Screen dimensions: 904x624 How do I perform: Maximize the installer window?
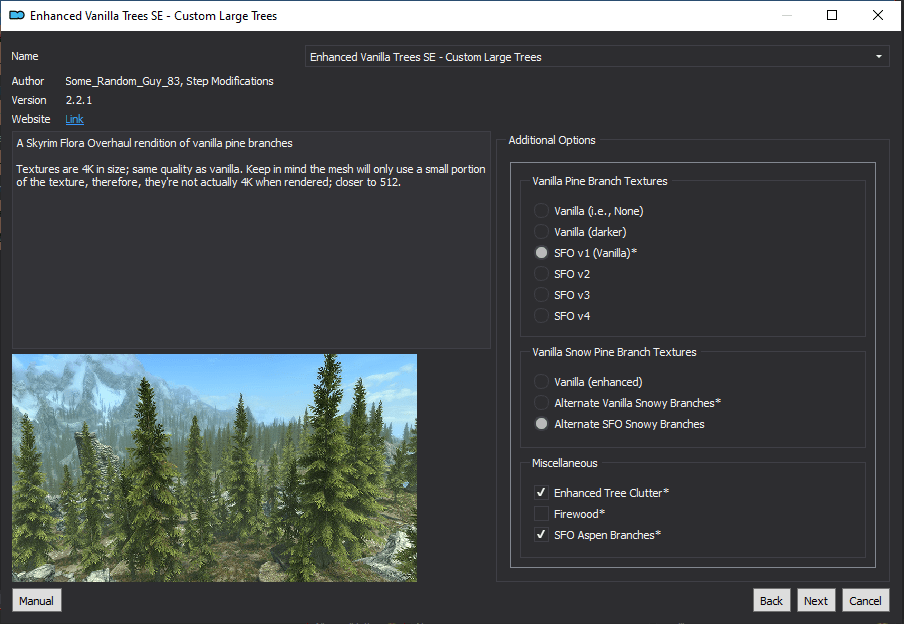coord(832,15)
